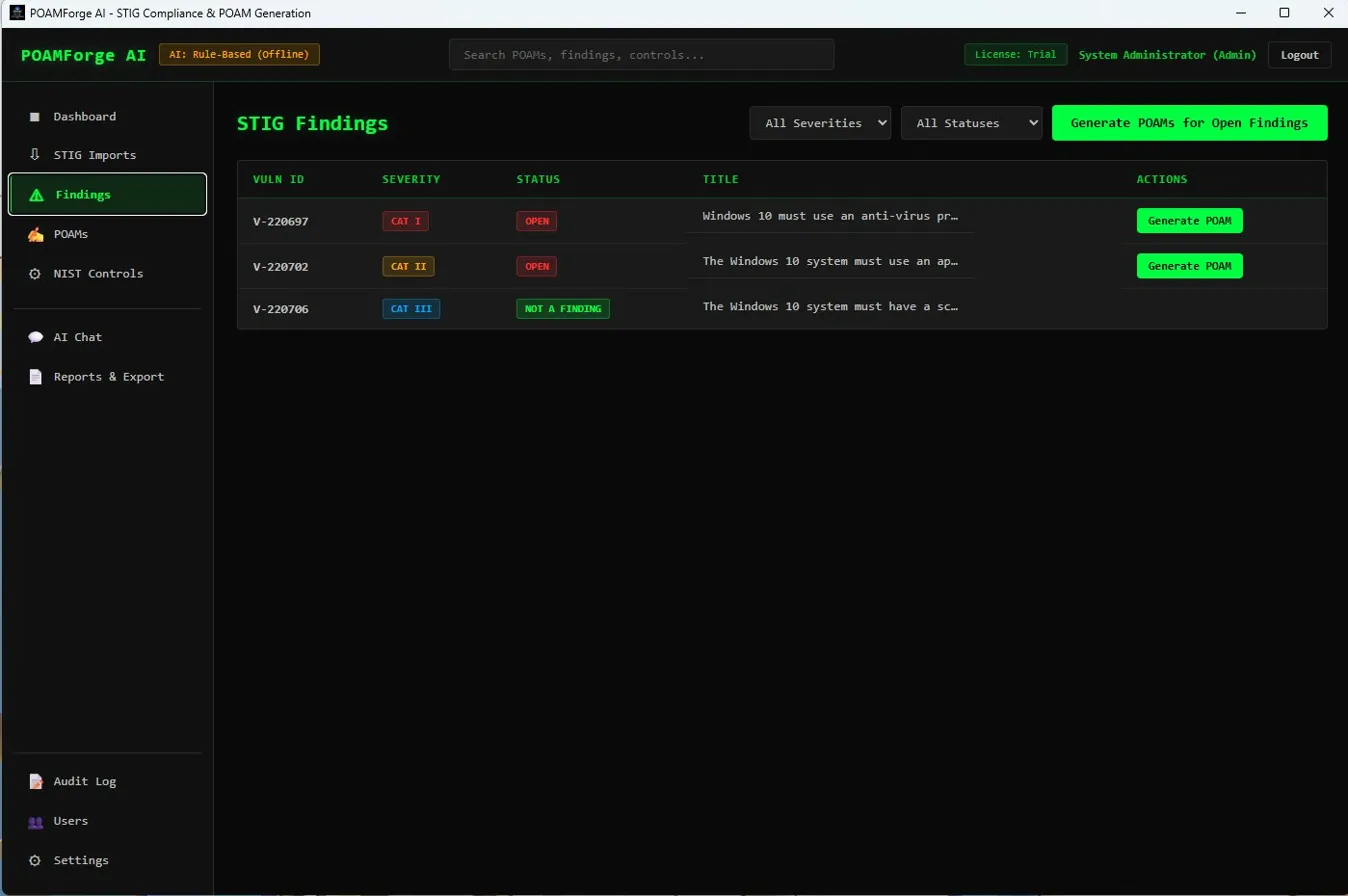This screenshot has height=896, width=1348.
Task: Open POAMs via the flame icon
Action: 33,234
